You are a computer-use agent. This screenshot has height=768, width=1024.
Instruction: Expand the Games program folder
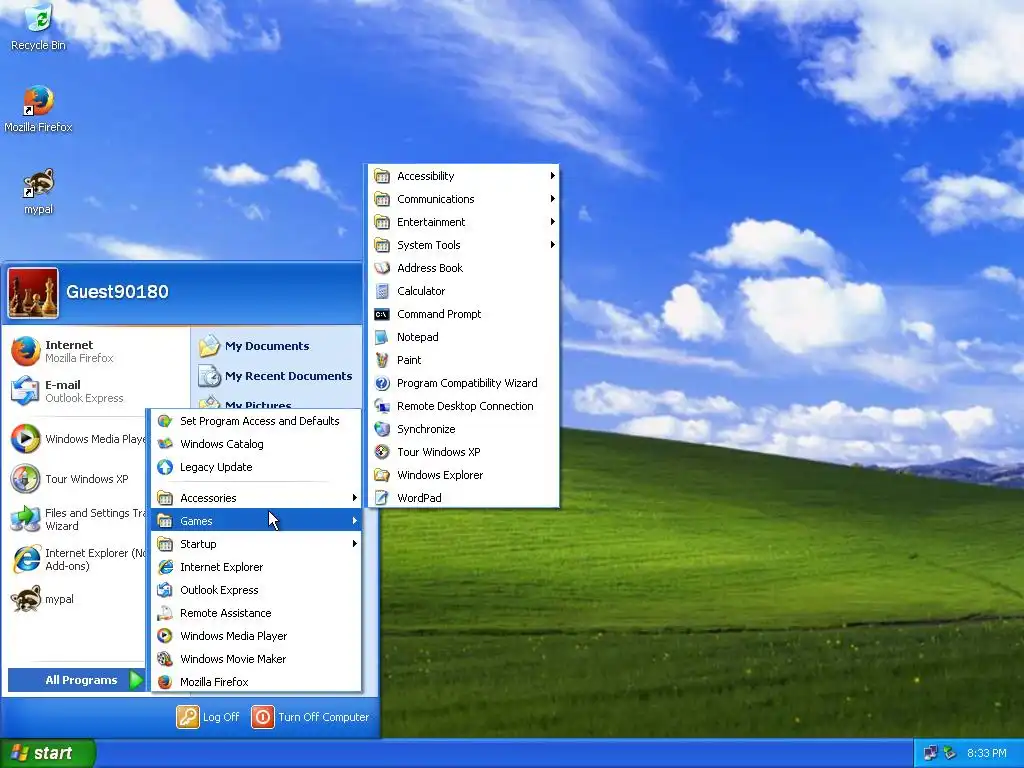pyautogui.click(x=256, y=521)
